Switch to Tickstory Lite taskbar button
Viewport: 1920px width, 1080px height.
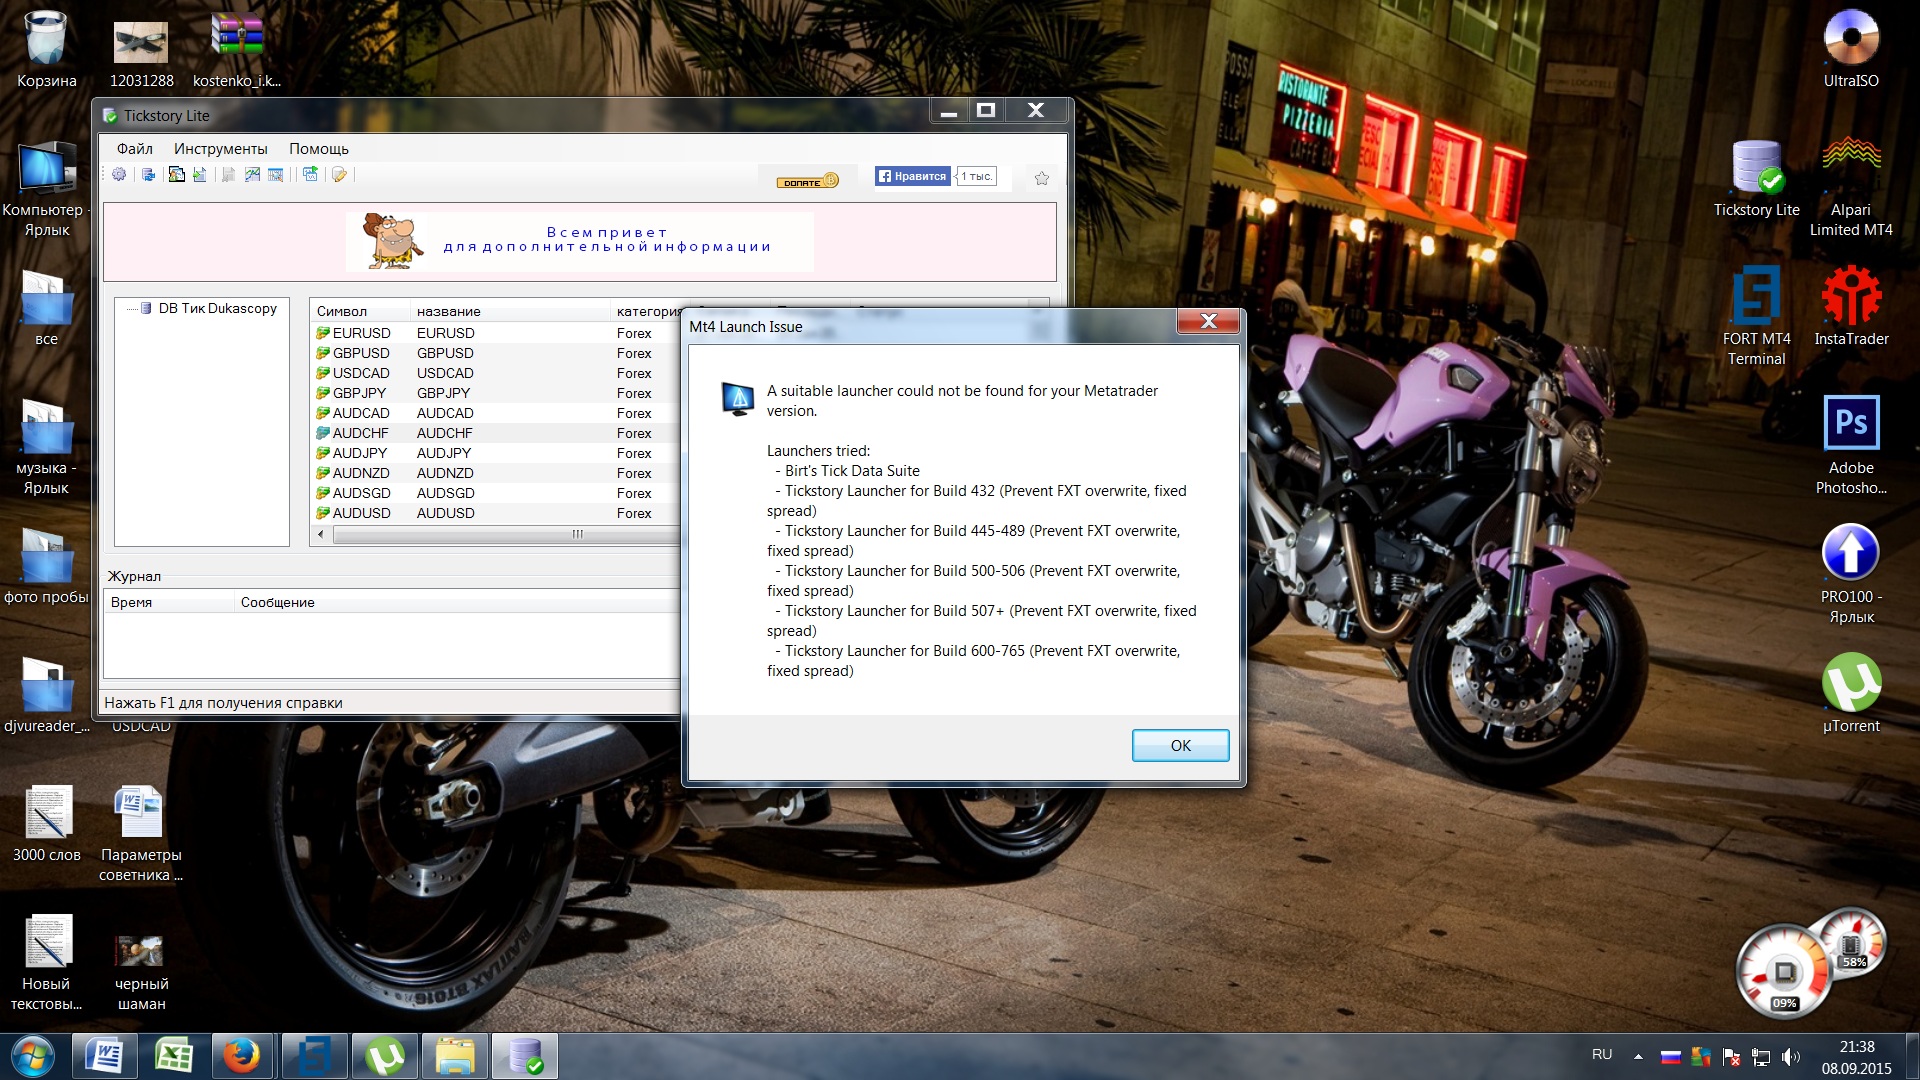tap(525, 1057)
